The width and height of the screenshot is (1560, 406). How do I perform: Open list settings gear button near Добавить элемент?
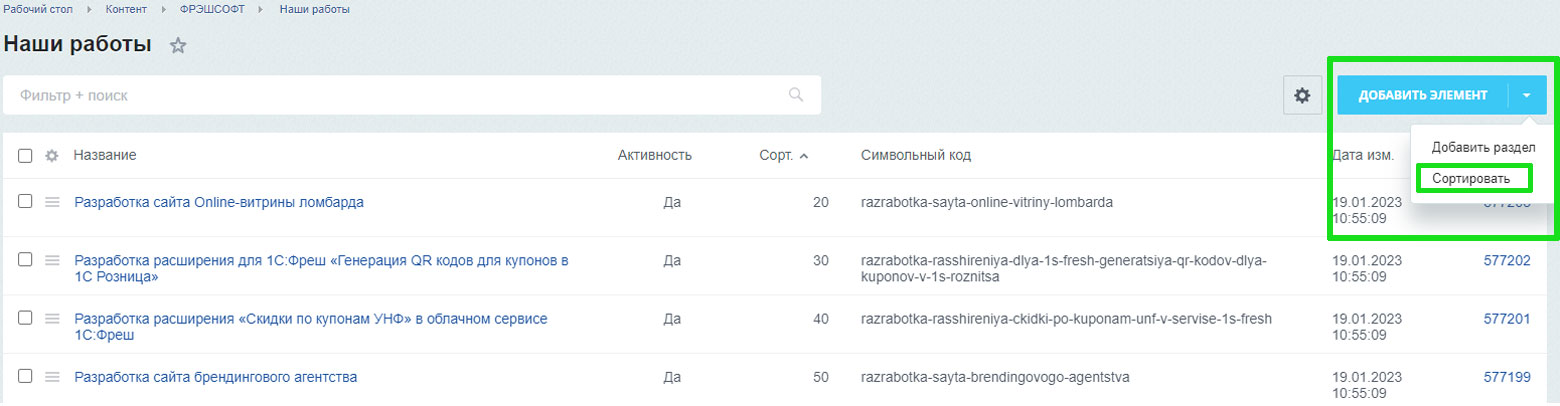(1302, 95)
